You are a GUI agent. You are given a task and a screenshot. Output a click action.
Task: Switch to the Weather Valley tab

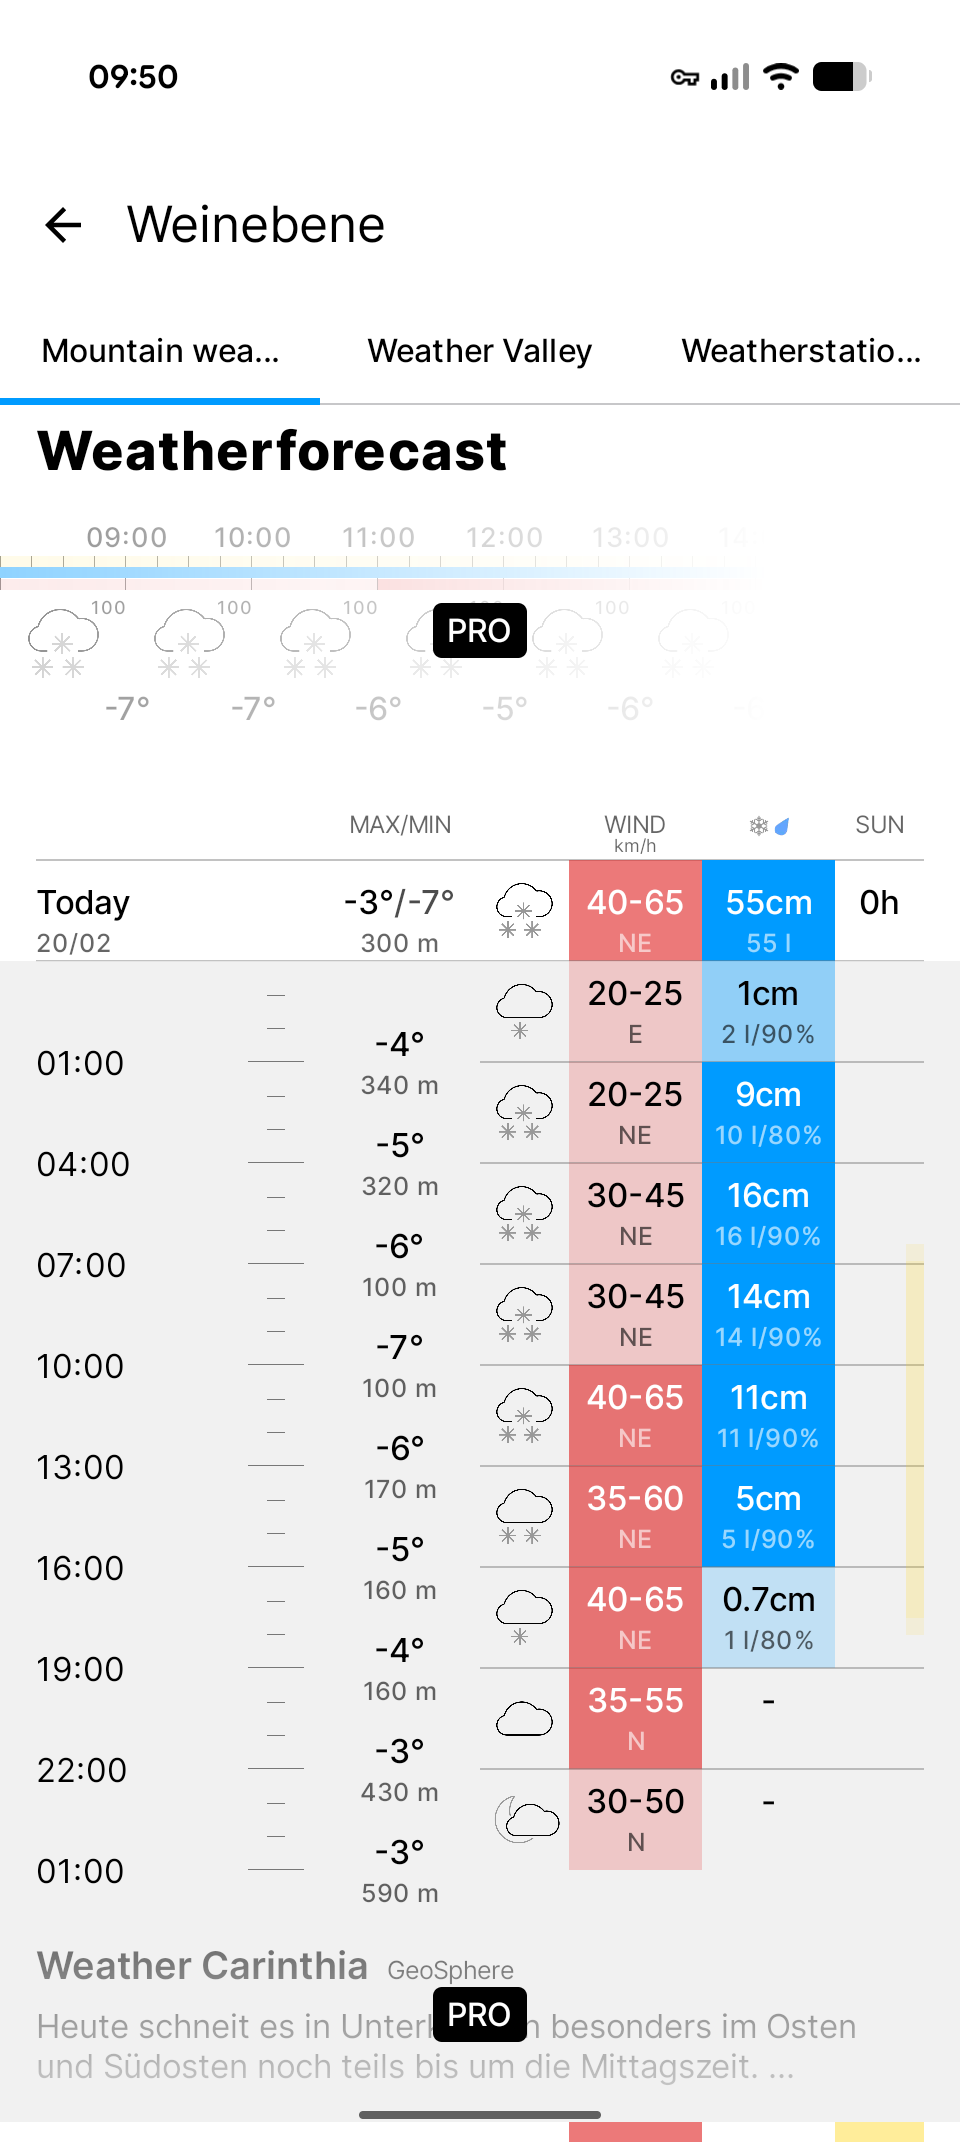[480, 351]
